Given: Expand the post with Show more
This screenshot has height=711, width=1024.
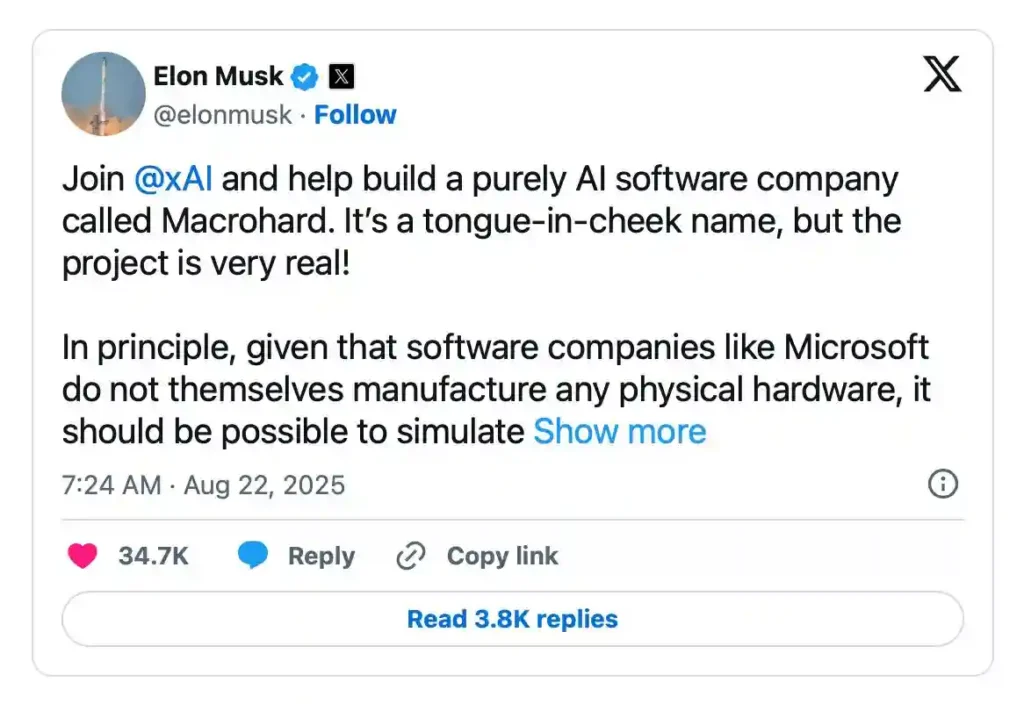Looking at the screenshot, I should click(x=619, y=431).
